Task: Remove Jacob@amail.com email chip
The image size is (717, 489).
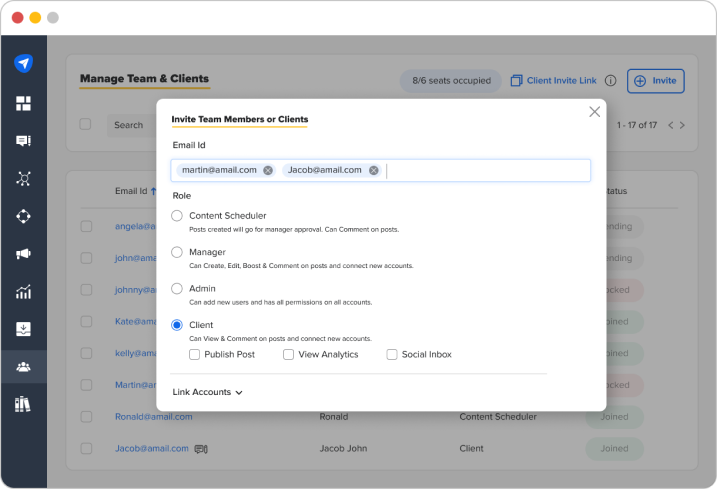Action: (x=374, y=170)
